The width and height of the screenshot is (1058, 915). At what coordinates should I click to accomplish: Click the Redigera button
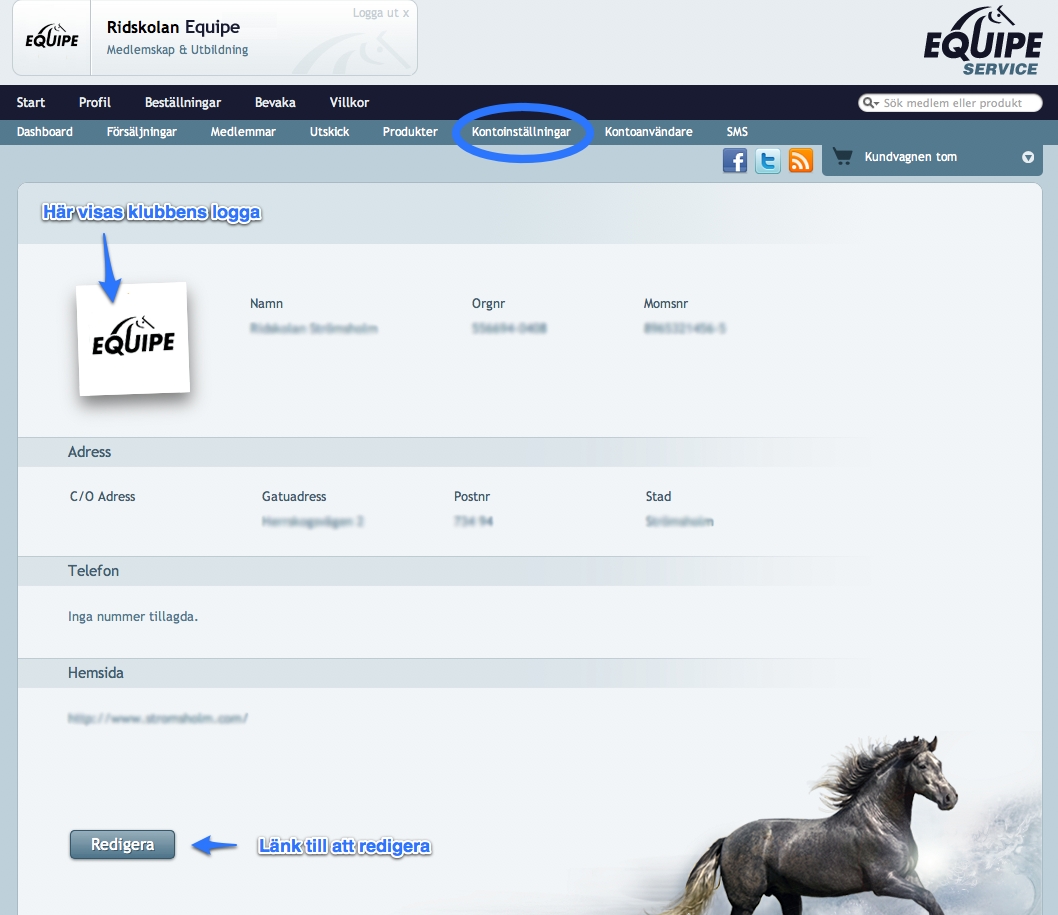122,845
